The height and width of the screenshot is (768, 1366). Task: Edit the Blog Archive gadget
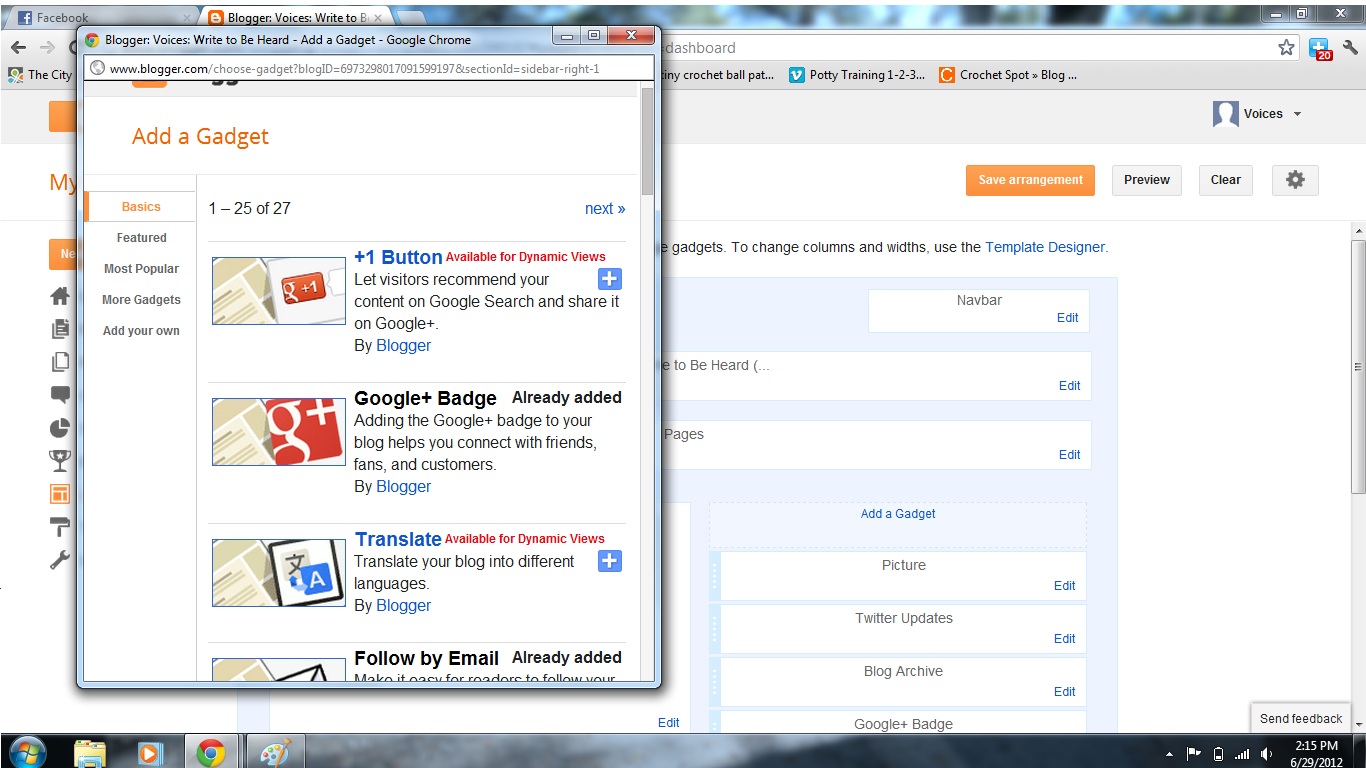point(1064,692)
